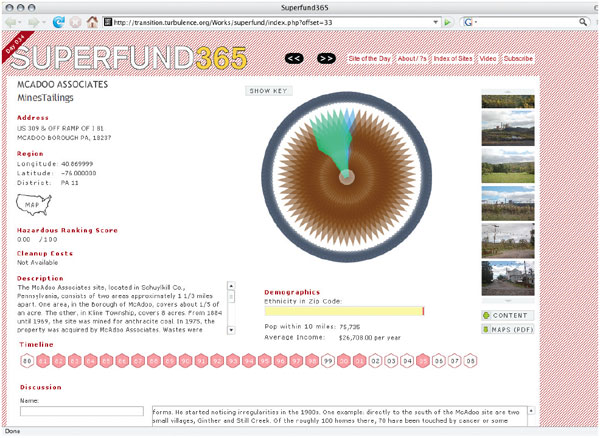
Task: Select timeline year 93 marker
Action: [233, 361]
